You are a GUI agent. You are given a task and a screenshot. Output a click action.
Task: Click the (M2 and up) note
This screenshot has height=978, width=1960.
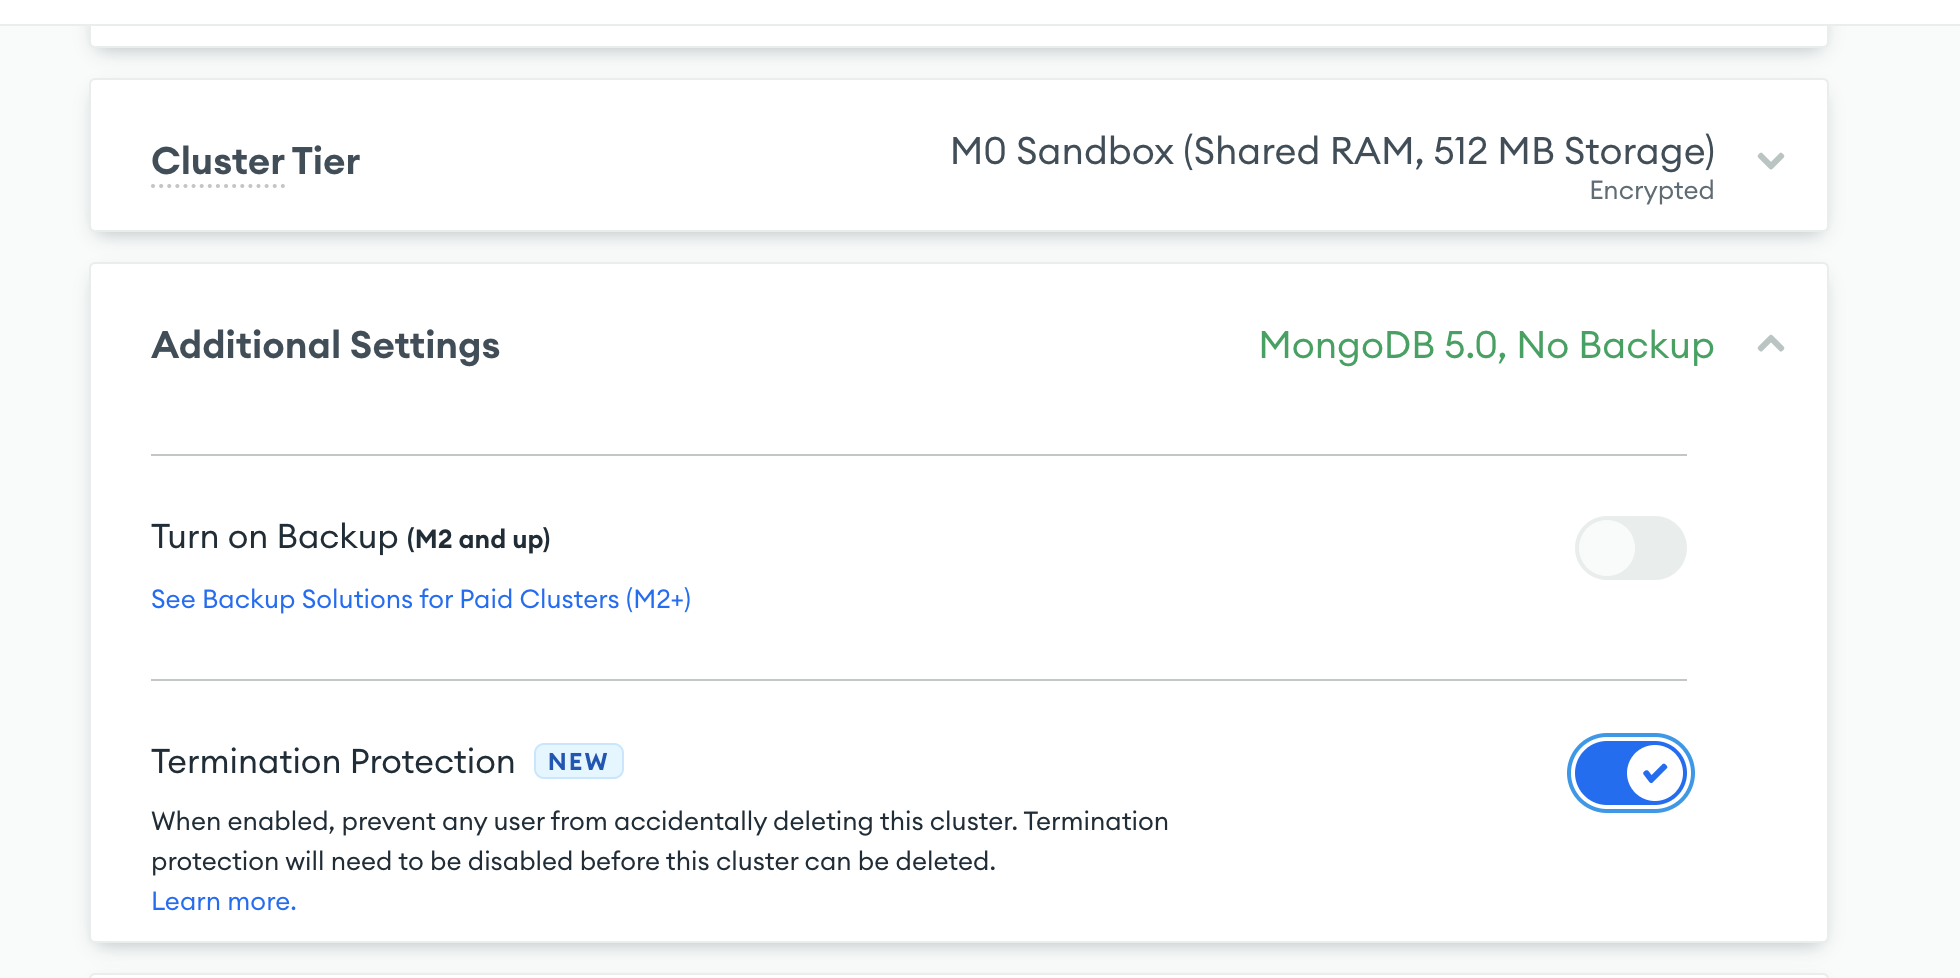click(x=478, y=539)
